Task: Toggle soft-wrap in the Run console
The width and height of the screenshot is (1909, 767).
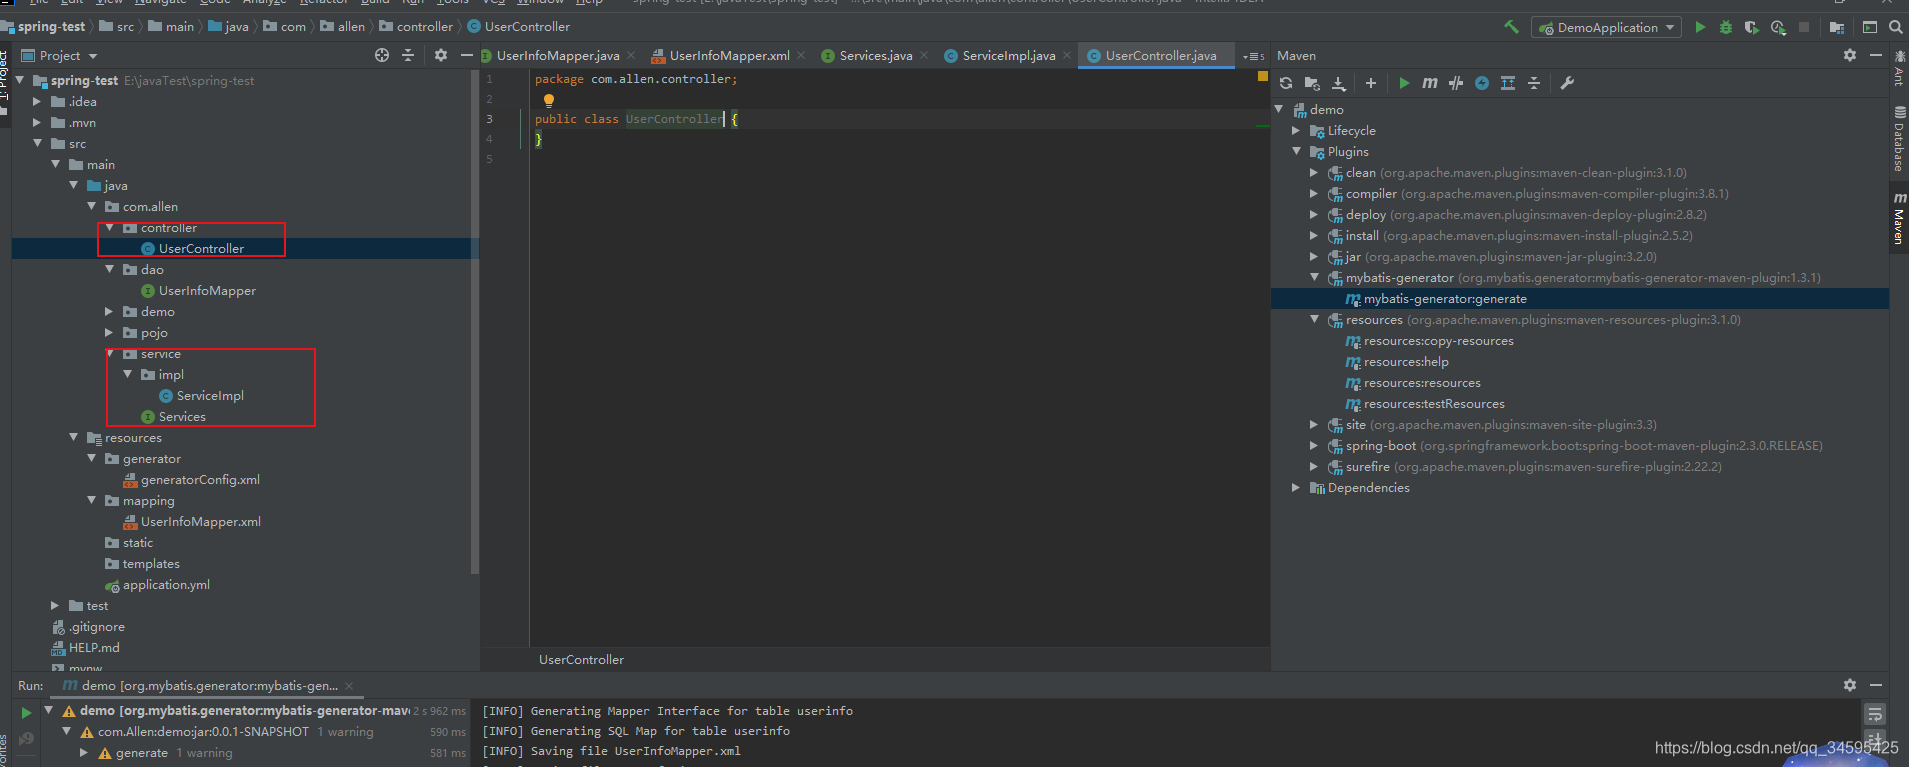Action: [x=1875, y=714]
